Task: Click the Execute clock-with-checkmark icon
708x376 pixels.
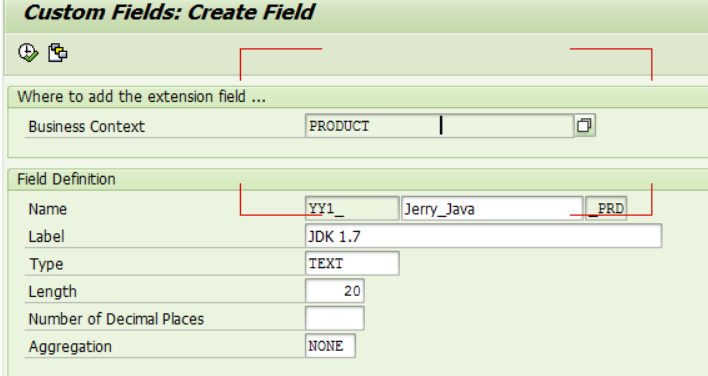Action: coord(28,53)
